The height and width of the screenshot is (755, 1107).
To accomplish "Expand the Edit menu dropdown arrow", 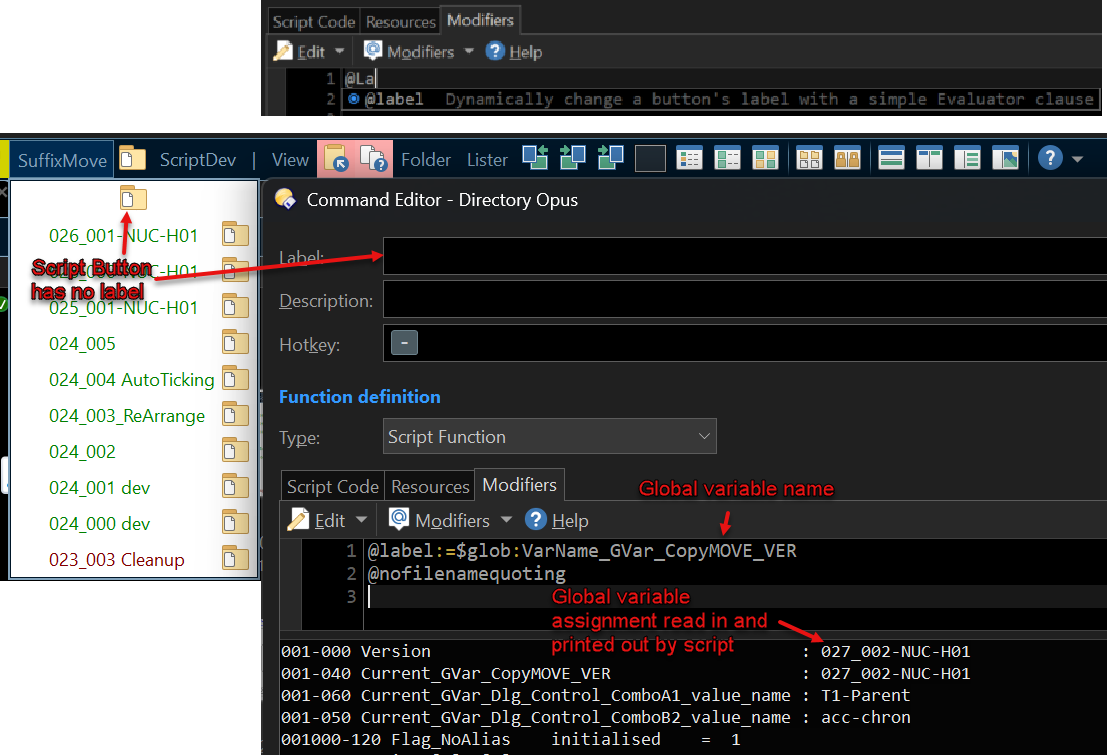I will (361, 521).
